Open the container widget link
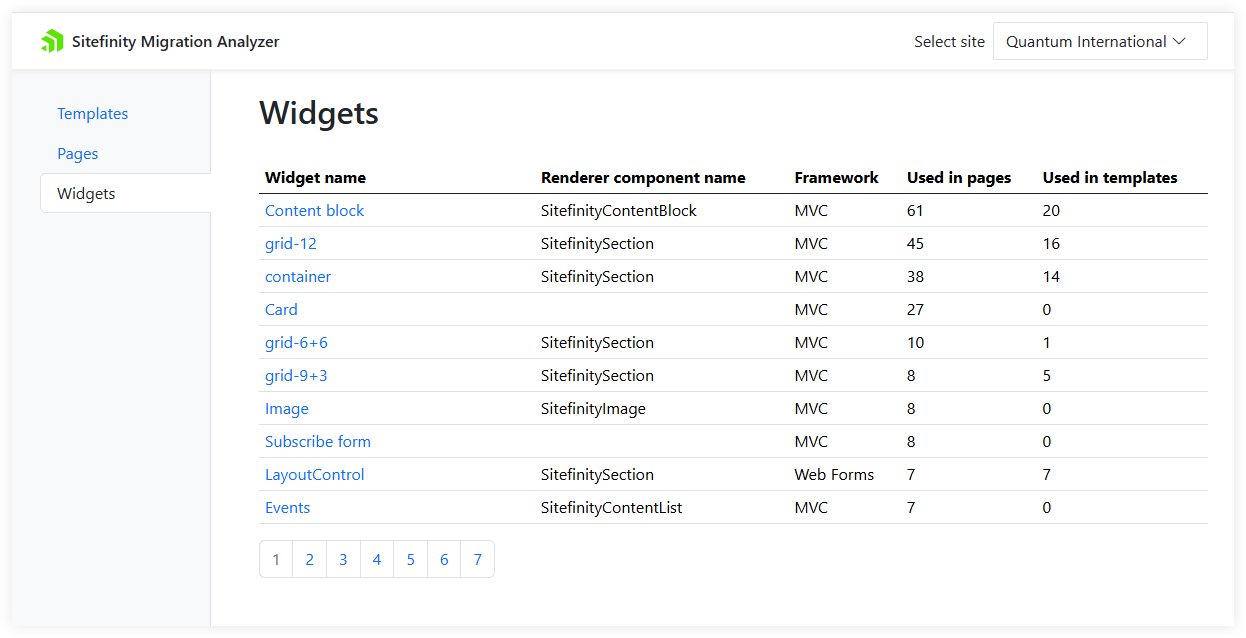The width and height of the screenshot is (1246, 638). point(298,276)
